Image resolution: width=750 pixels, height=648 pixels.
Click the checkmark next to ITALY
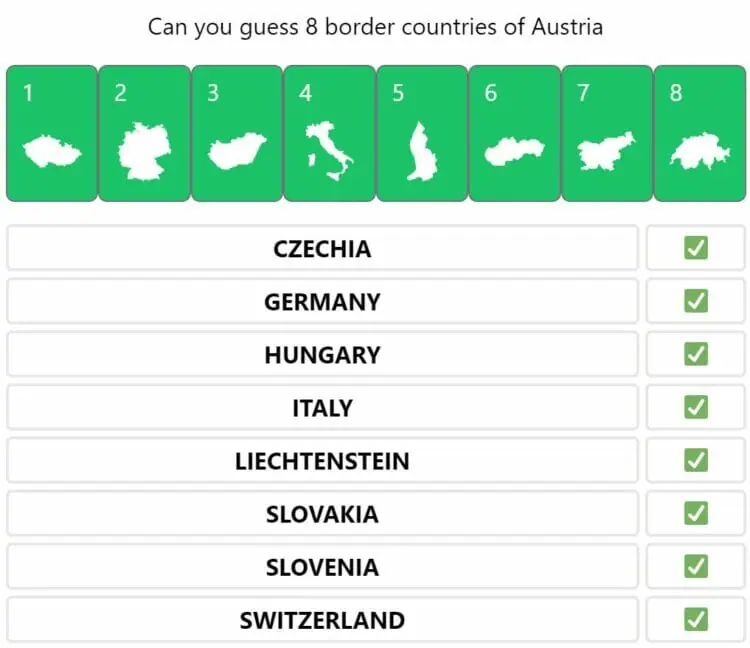[696, 407]
